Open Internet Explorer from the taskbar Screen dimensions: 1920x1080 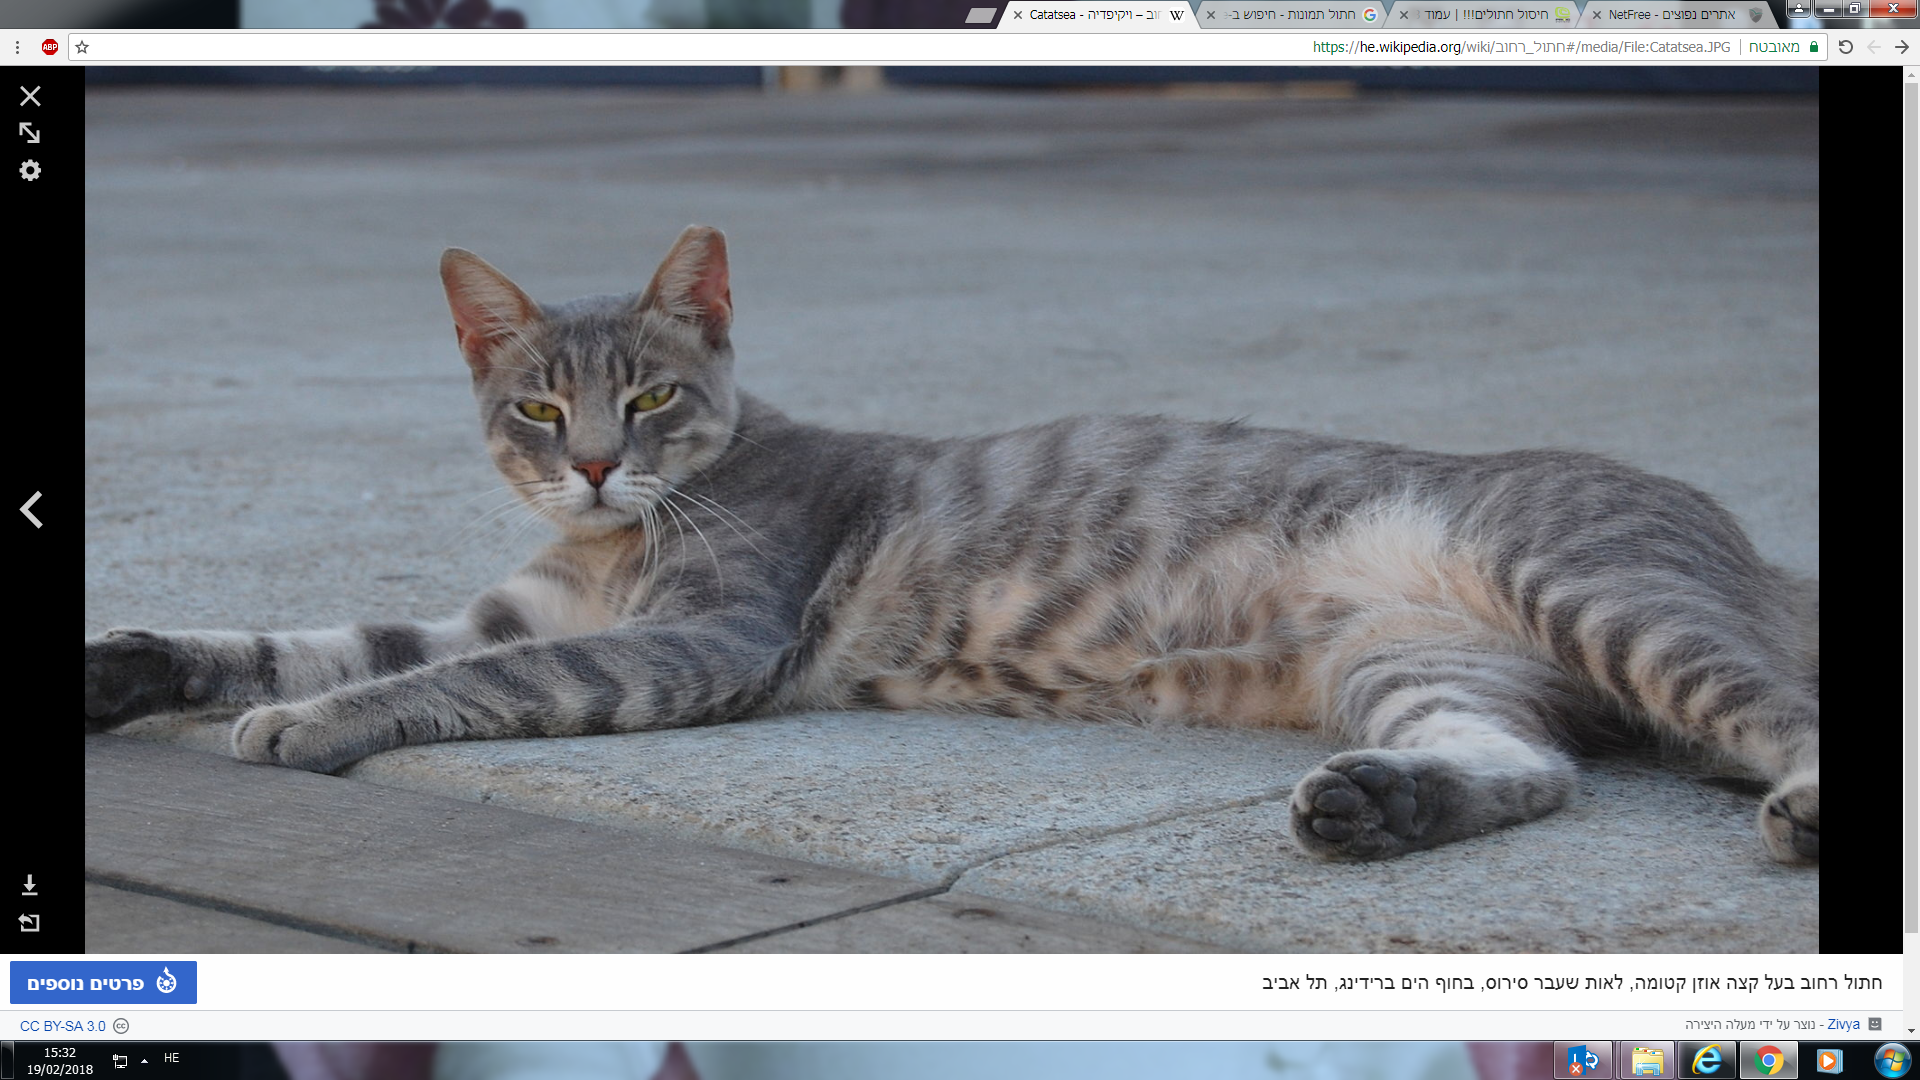pyautogui.click(x=1708, y=1060)
